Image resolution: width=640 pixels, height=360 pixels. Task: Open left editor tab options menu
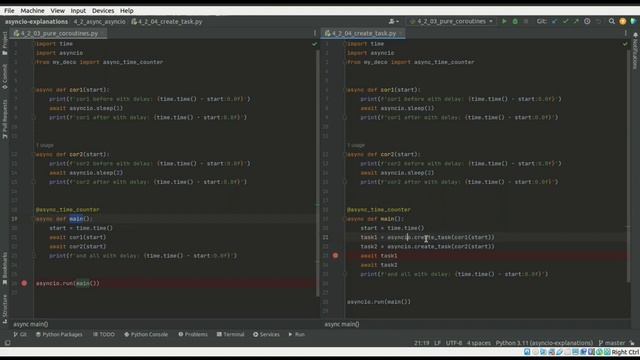point(315,33)
